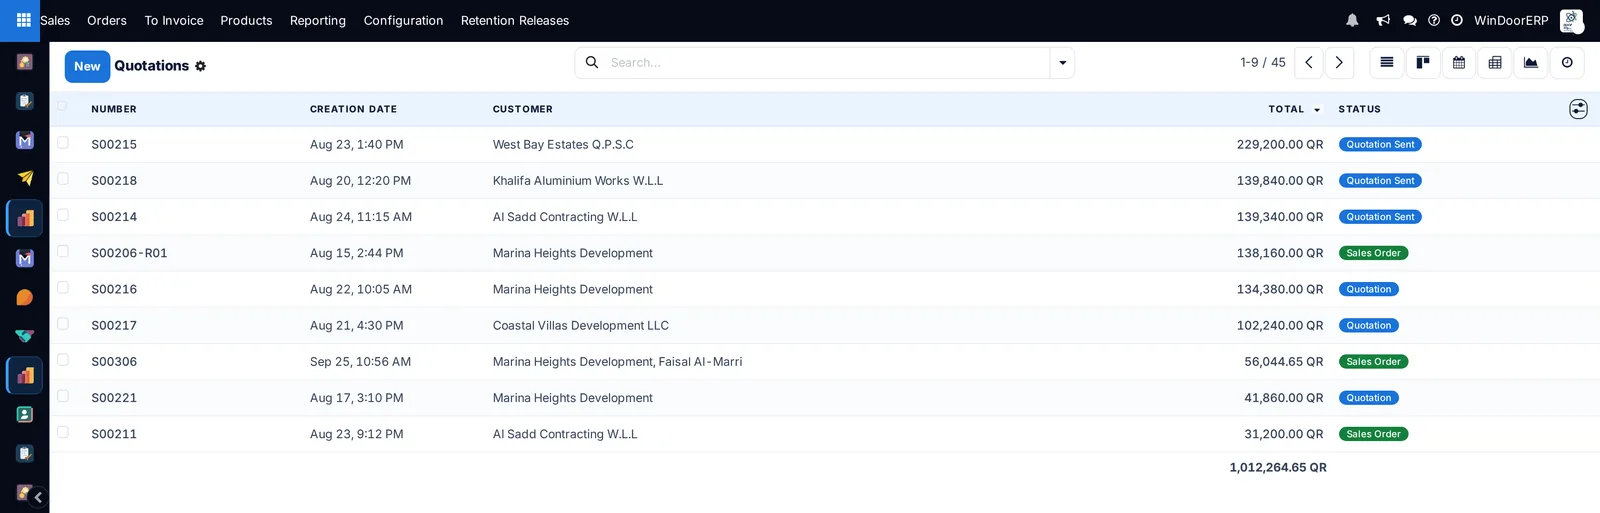
Task: Open the Products menu
Action: coord(246,20)
